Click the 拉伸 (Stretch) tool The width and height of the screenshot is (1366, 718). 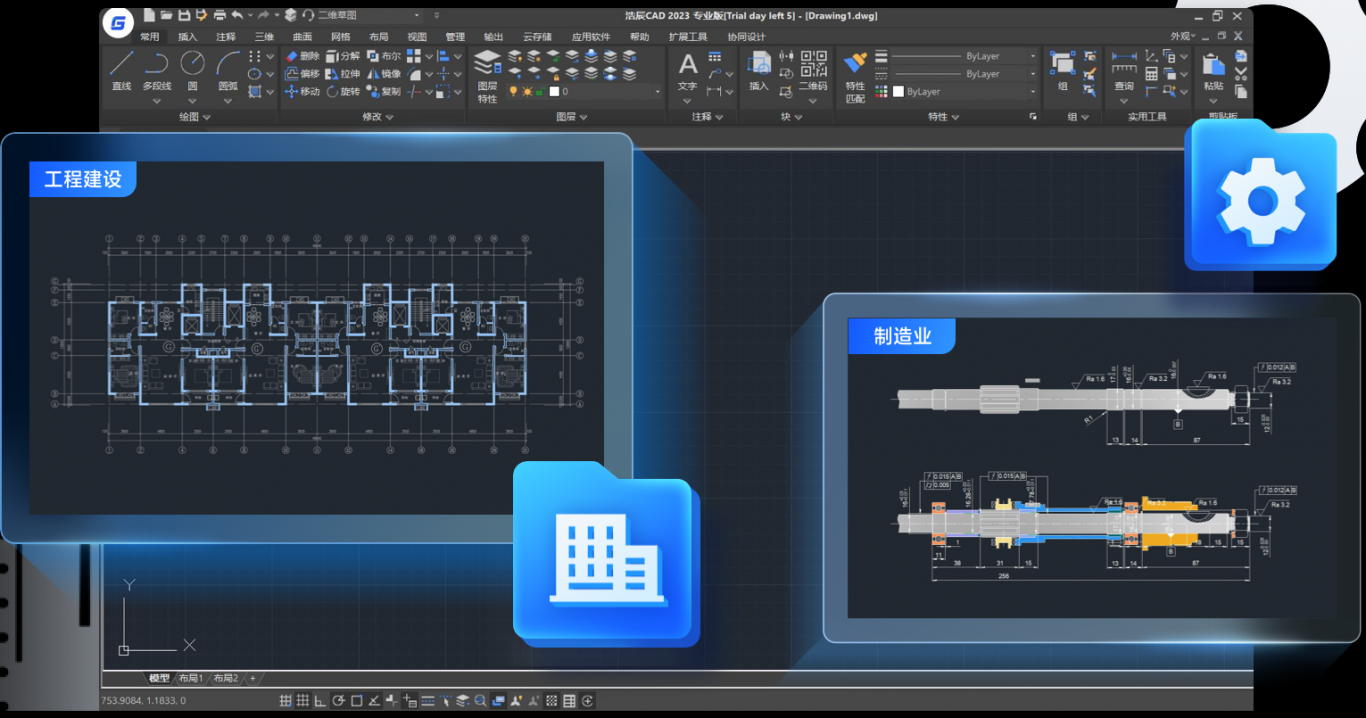[342, 74]
